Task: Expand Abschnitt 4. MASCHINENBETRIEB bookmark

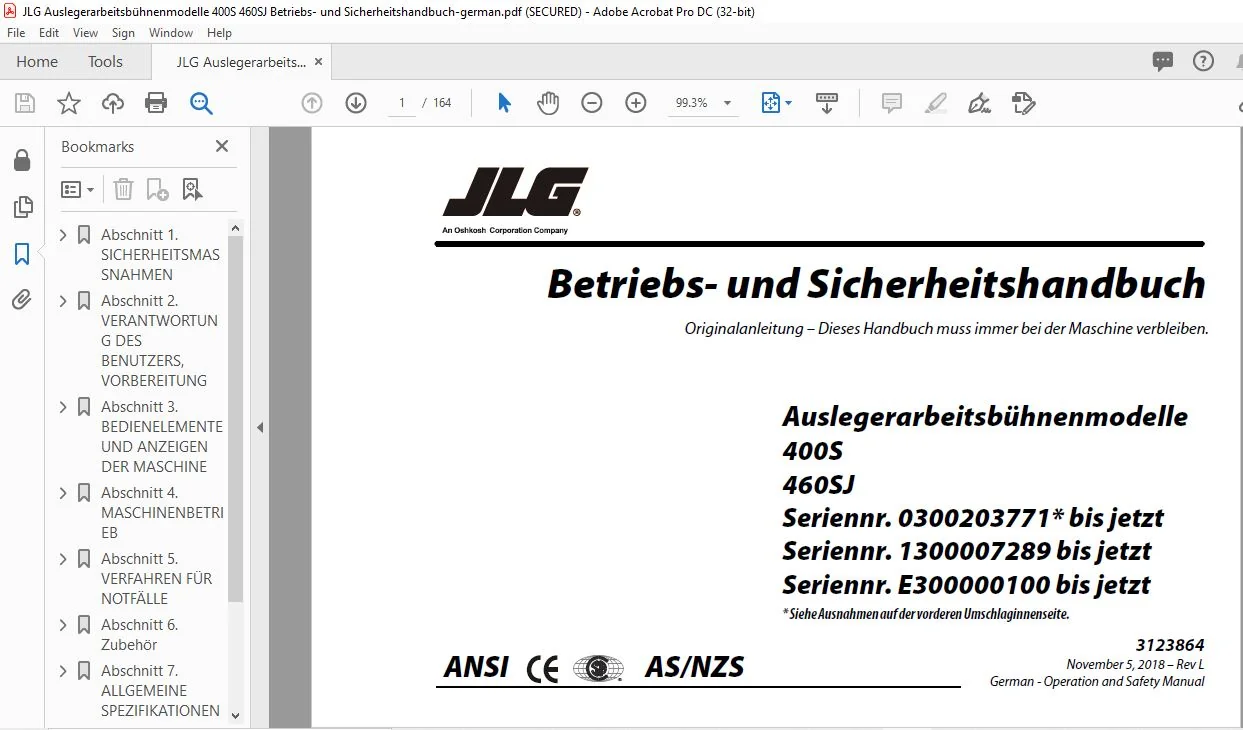Action: pos(64,493)
